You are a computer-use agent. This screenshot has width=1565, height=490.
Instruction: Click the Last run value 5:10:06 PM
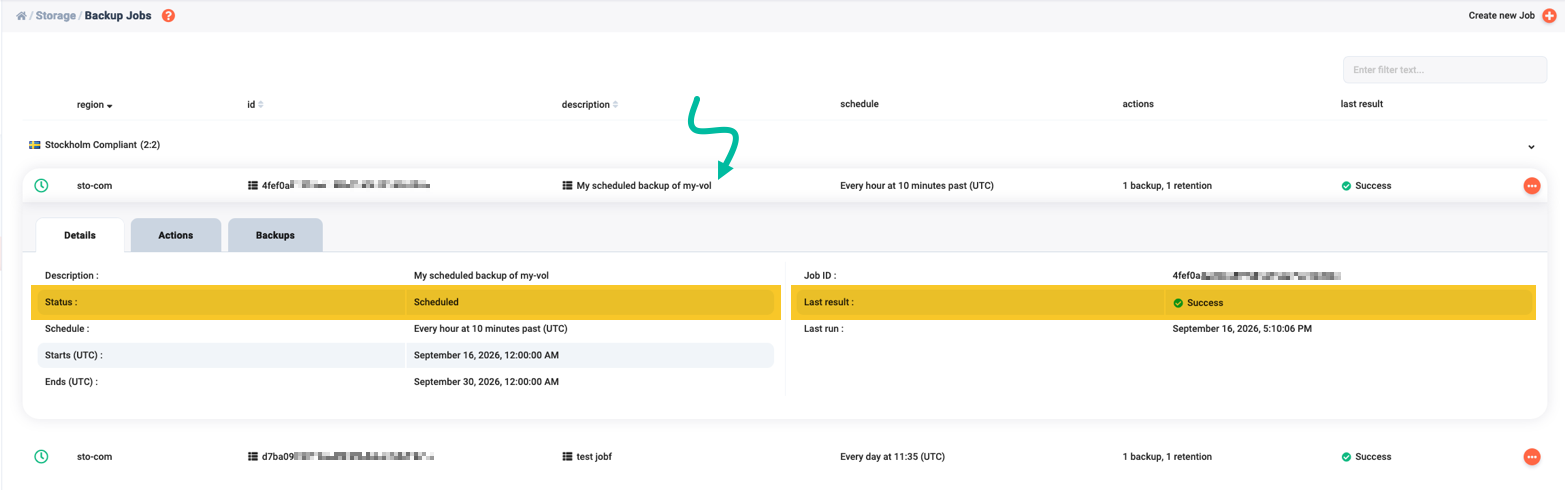coord(1242,328)
